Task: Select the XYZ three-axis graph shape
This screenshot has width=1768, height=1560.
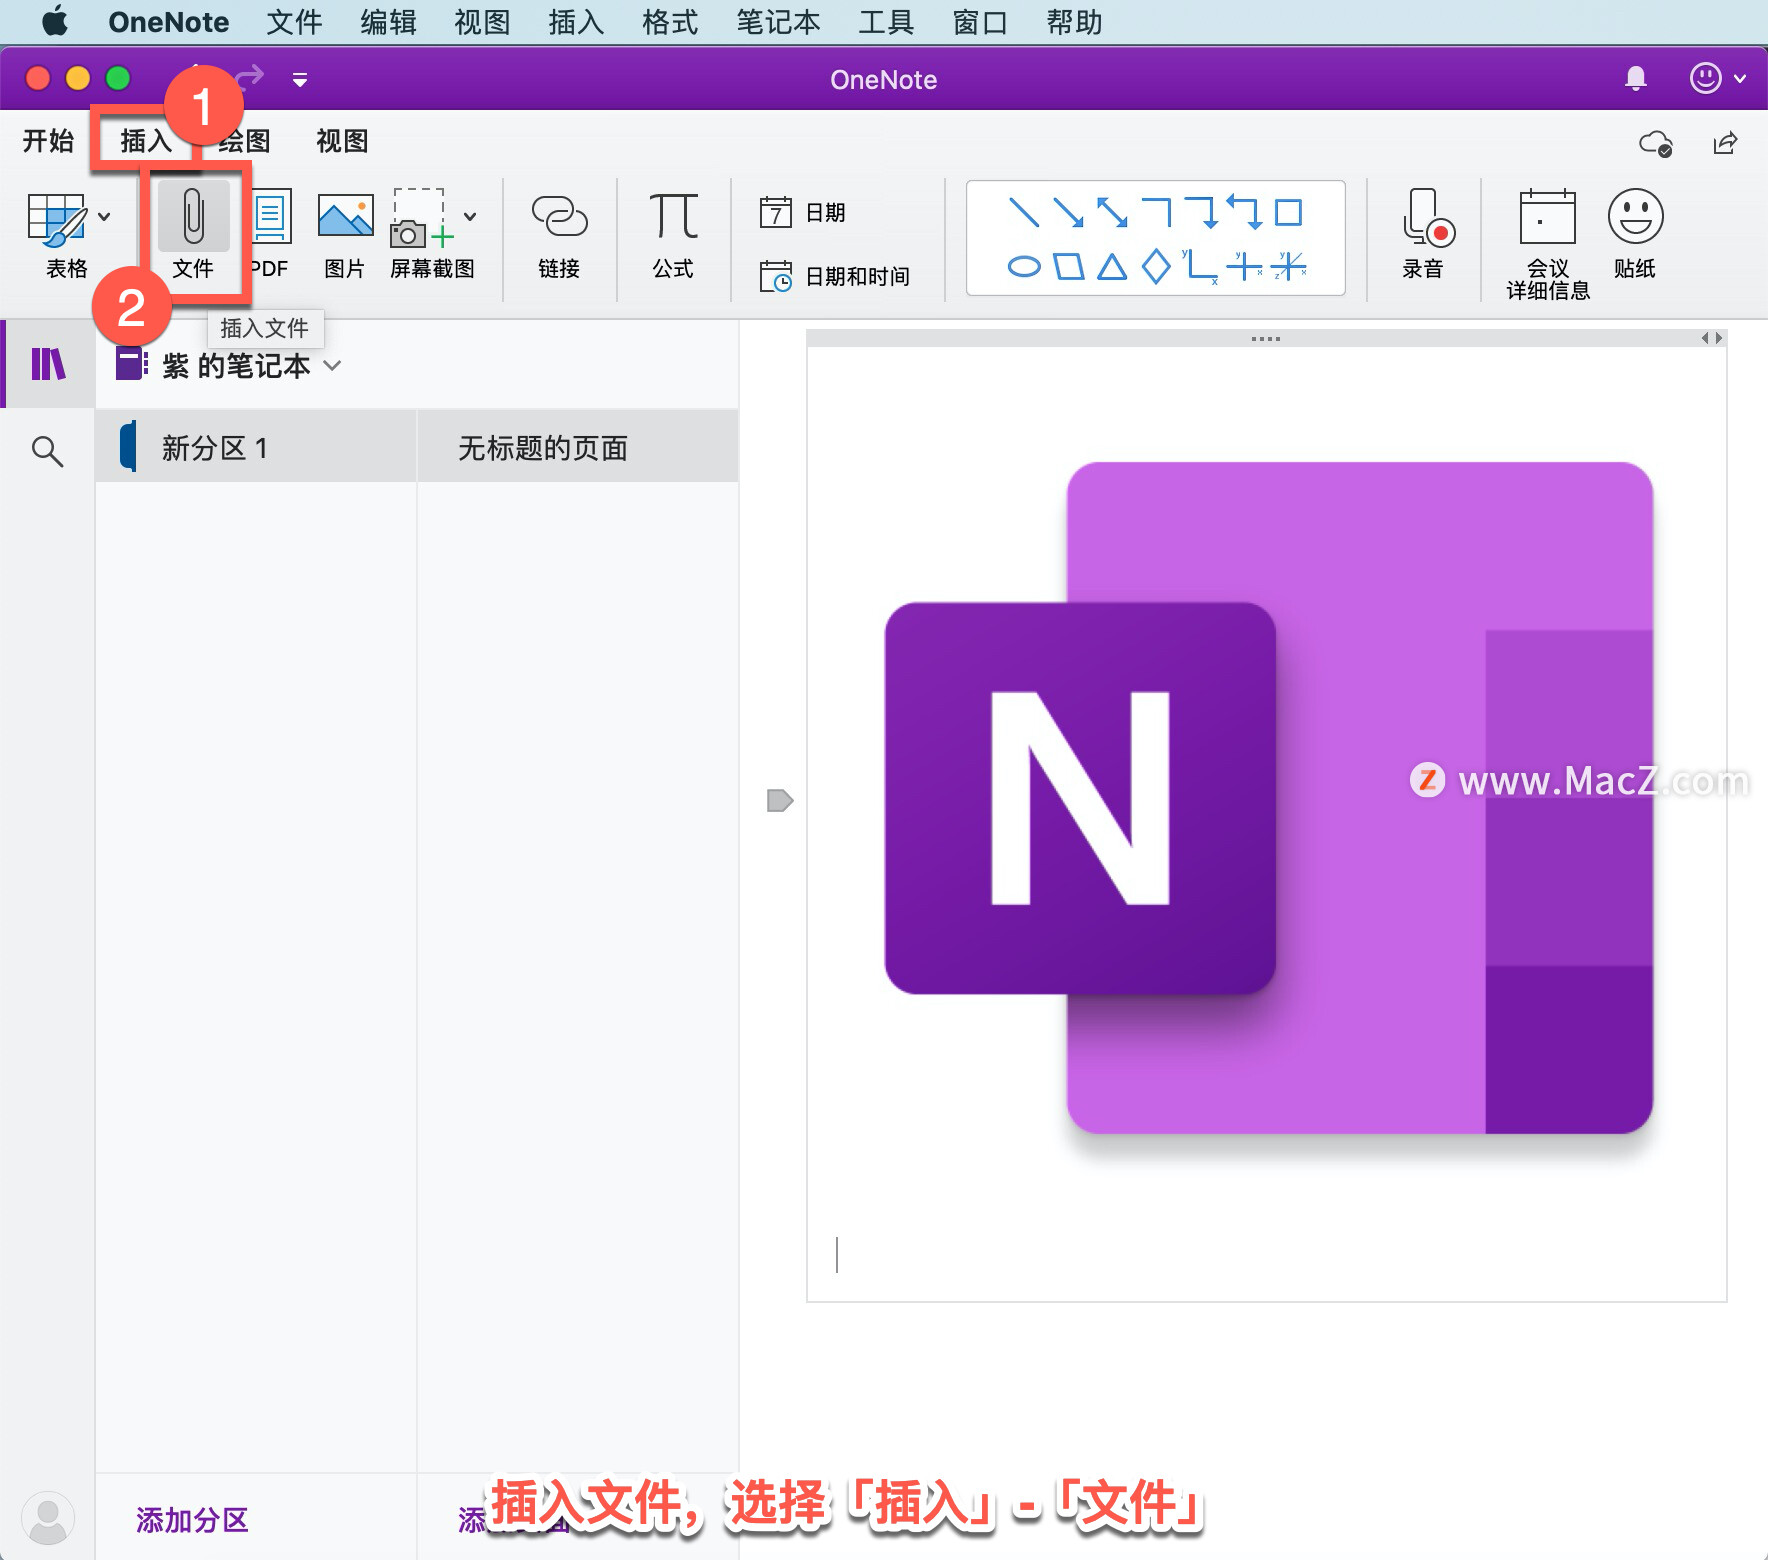Action: (x=1289, y=266)
